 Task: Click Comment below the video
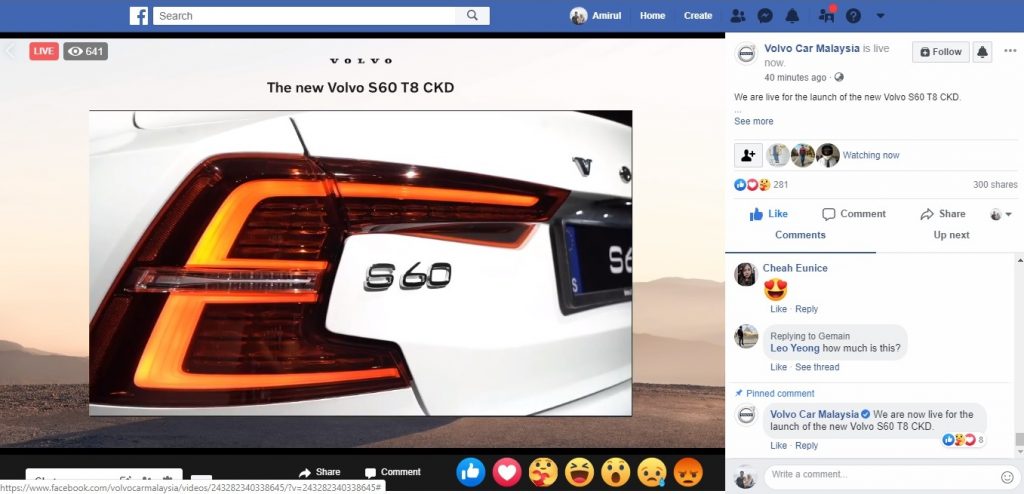(392, 472)
